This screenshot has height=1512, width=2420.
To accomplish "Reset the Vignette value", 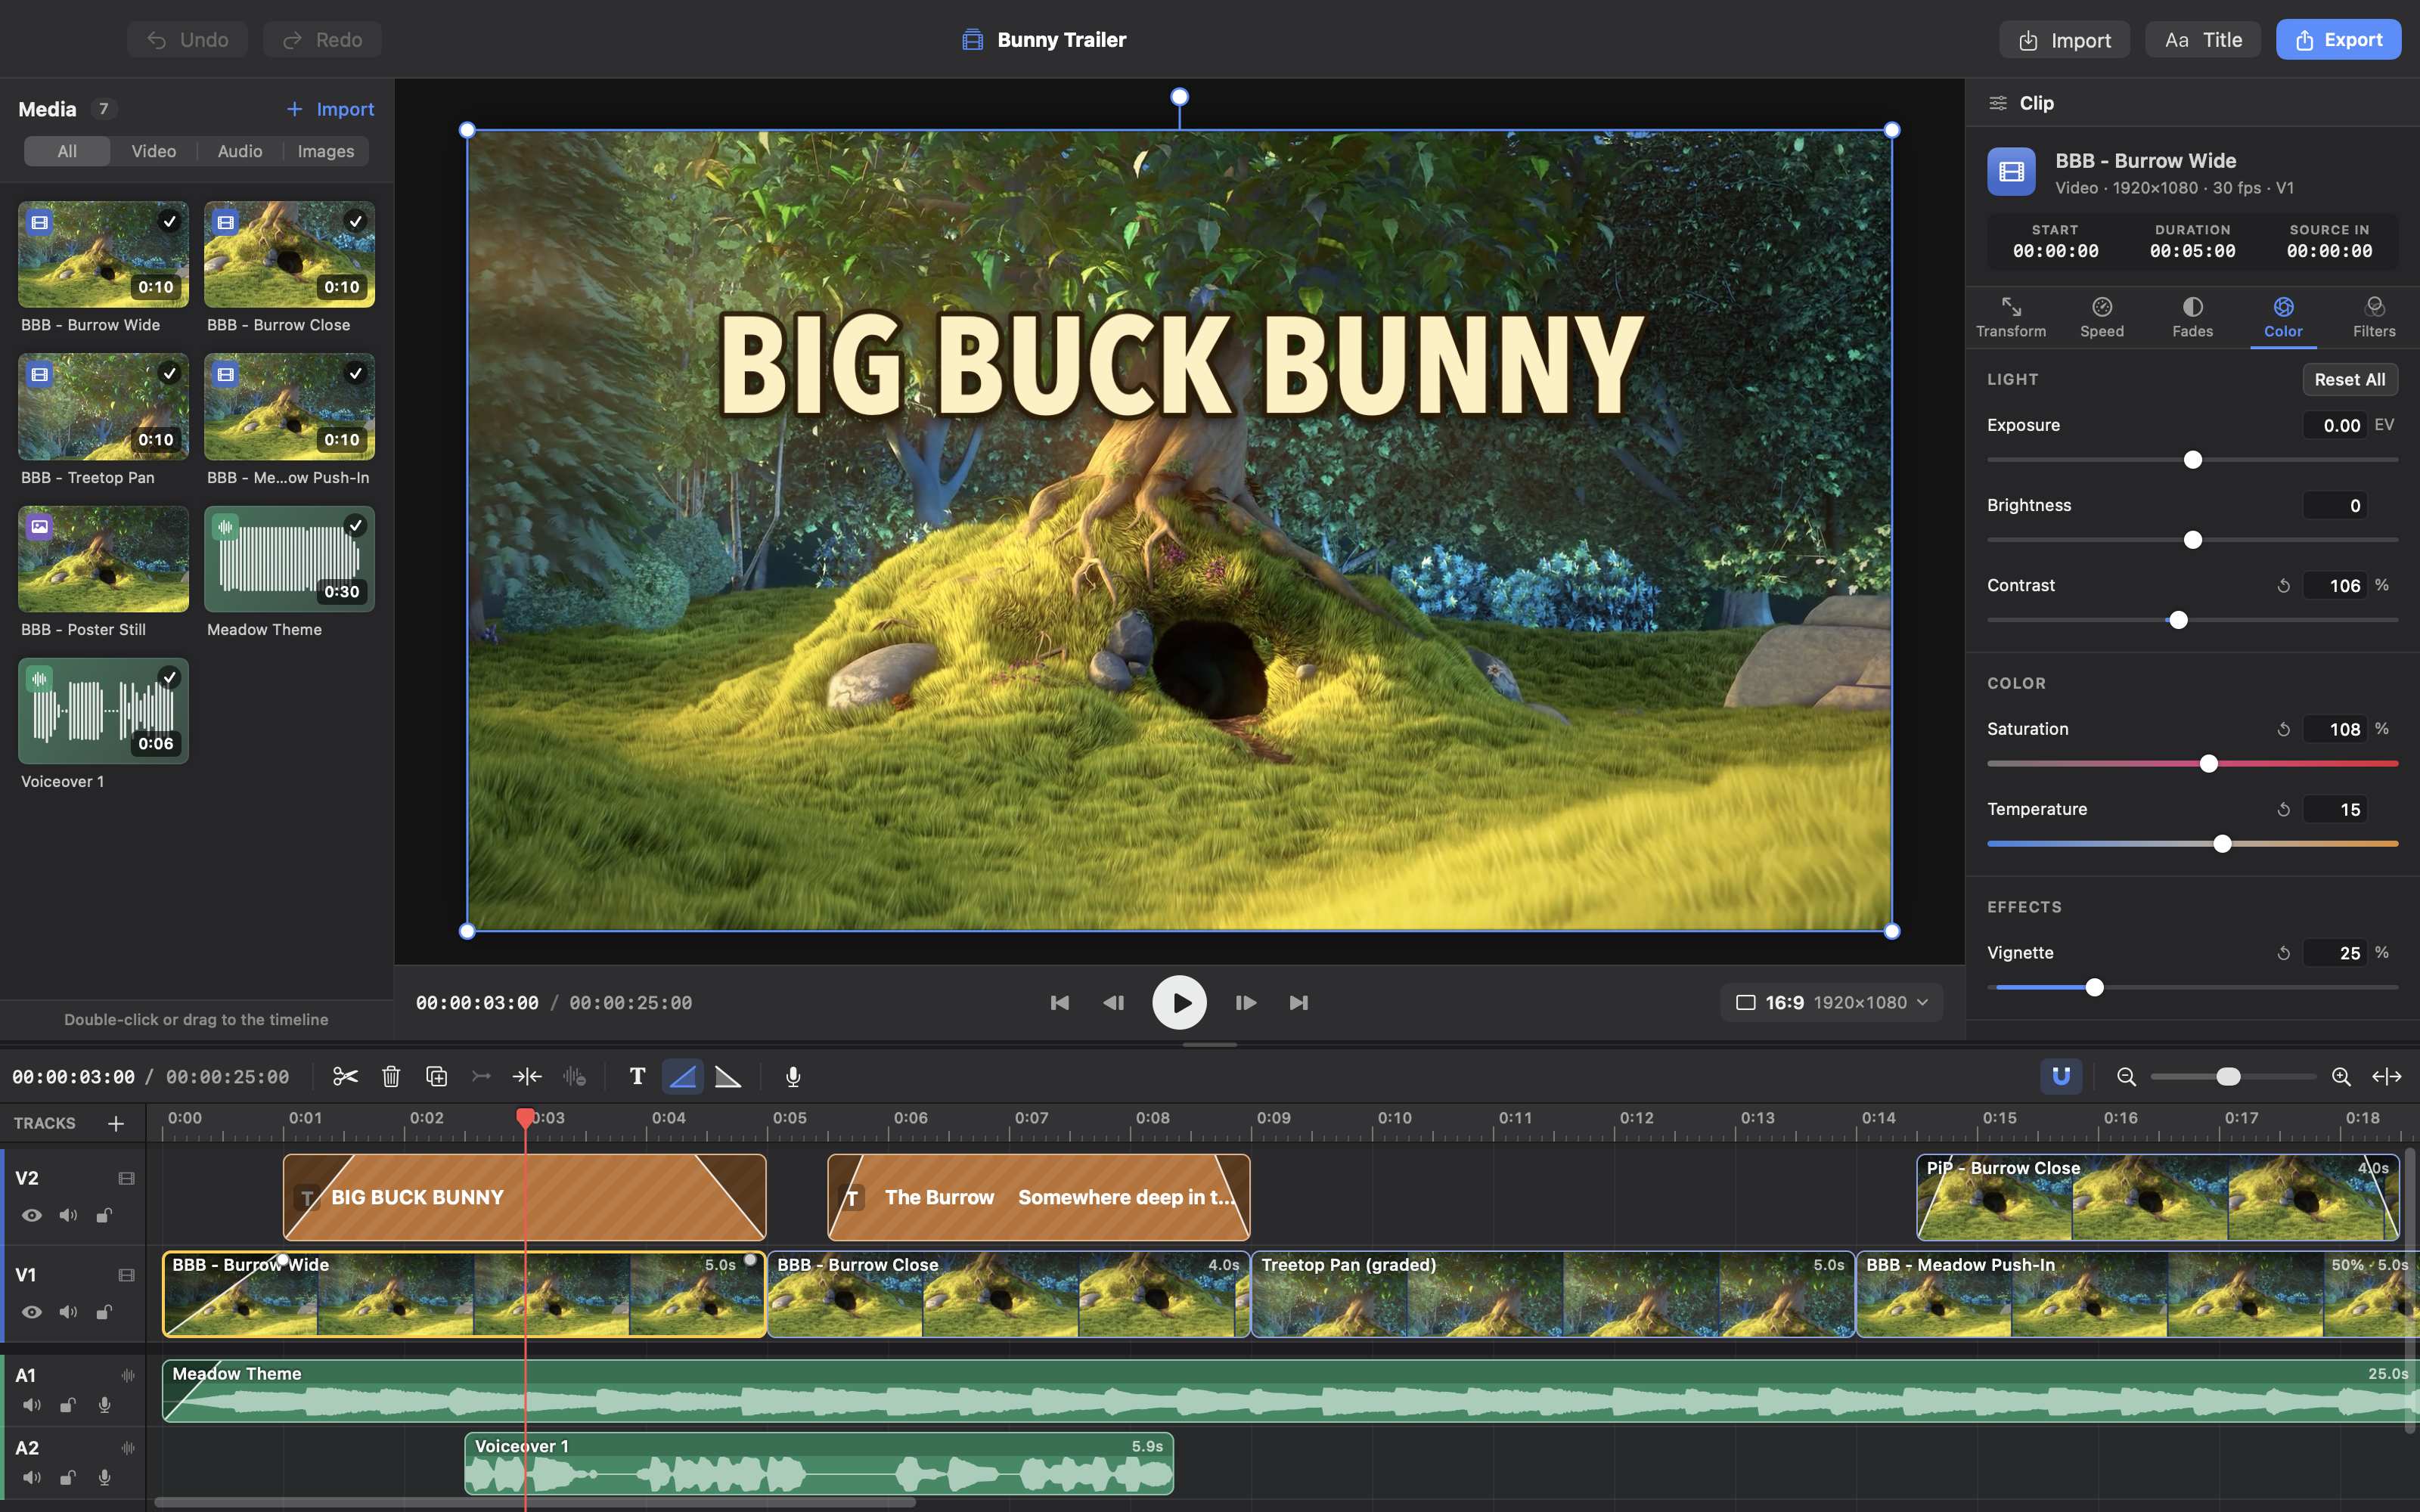I will [2284, 953].
